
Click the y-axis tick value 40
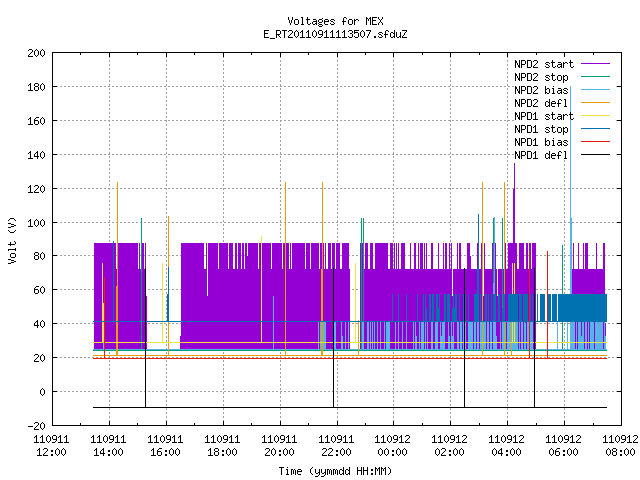(x=39, y=324)
